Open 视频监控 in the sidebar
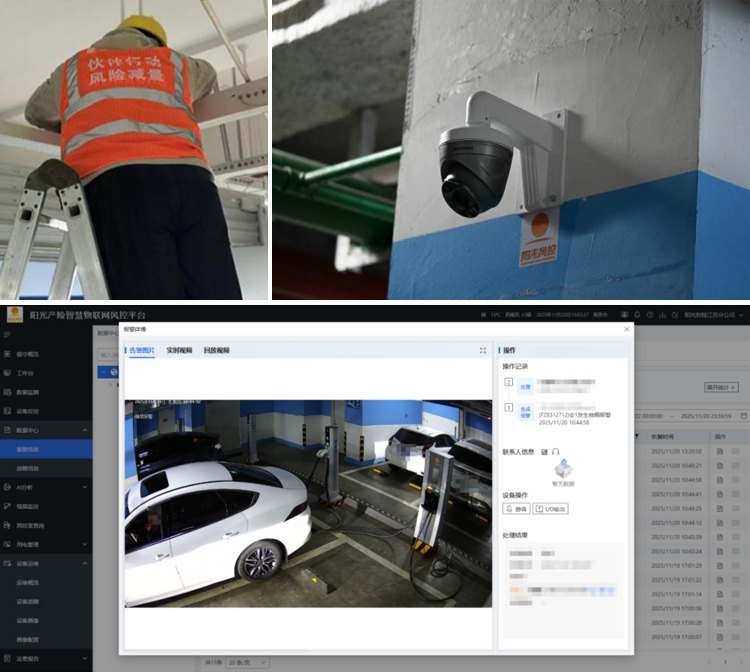Viewport: 750px width, 672px height. (29, 506)
